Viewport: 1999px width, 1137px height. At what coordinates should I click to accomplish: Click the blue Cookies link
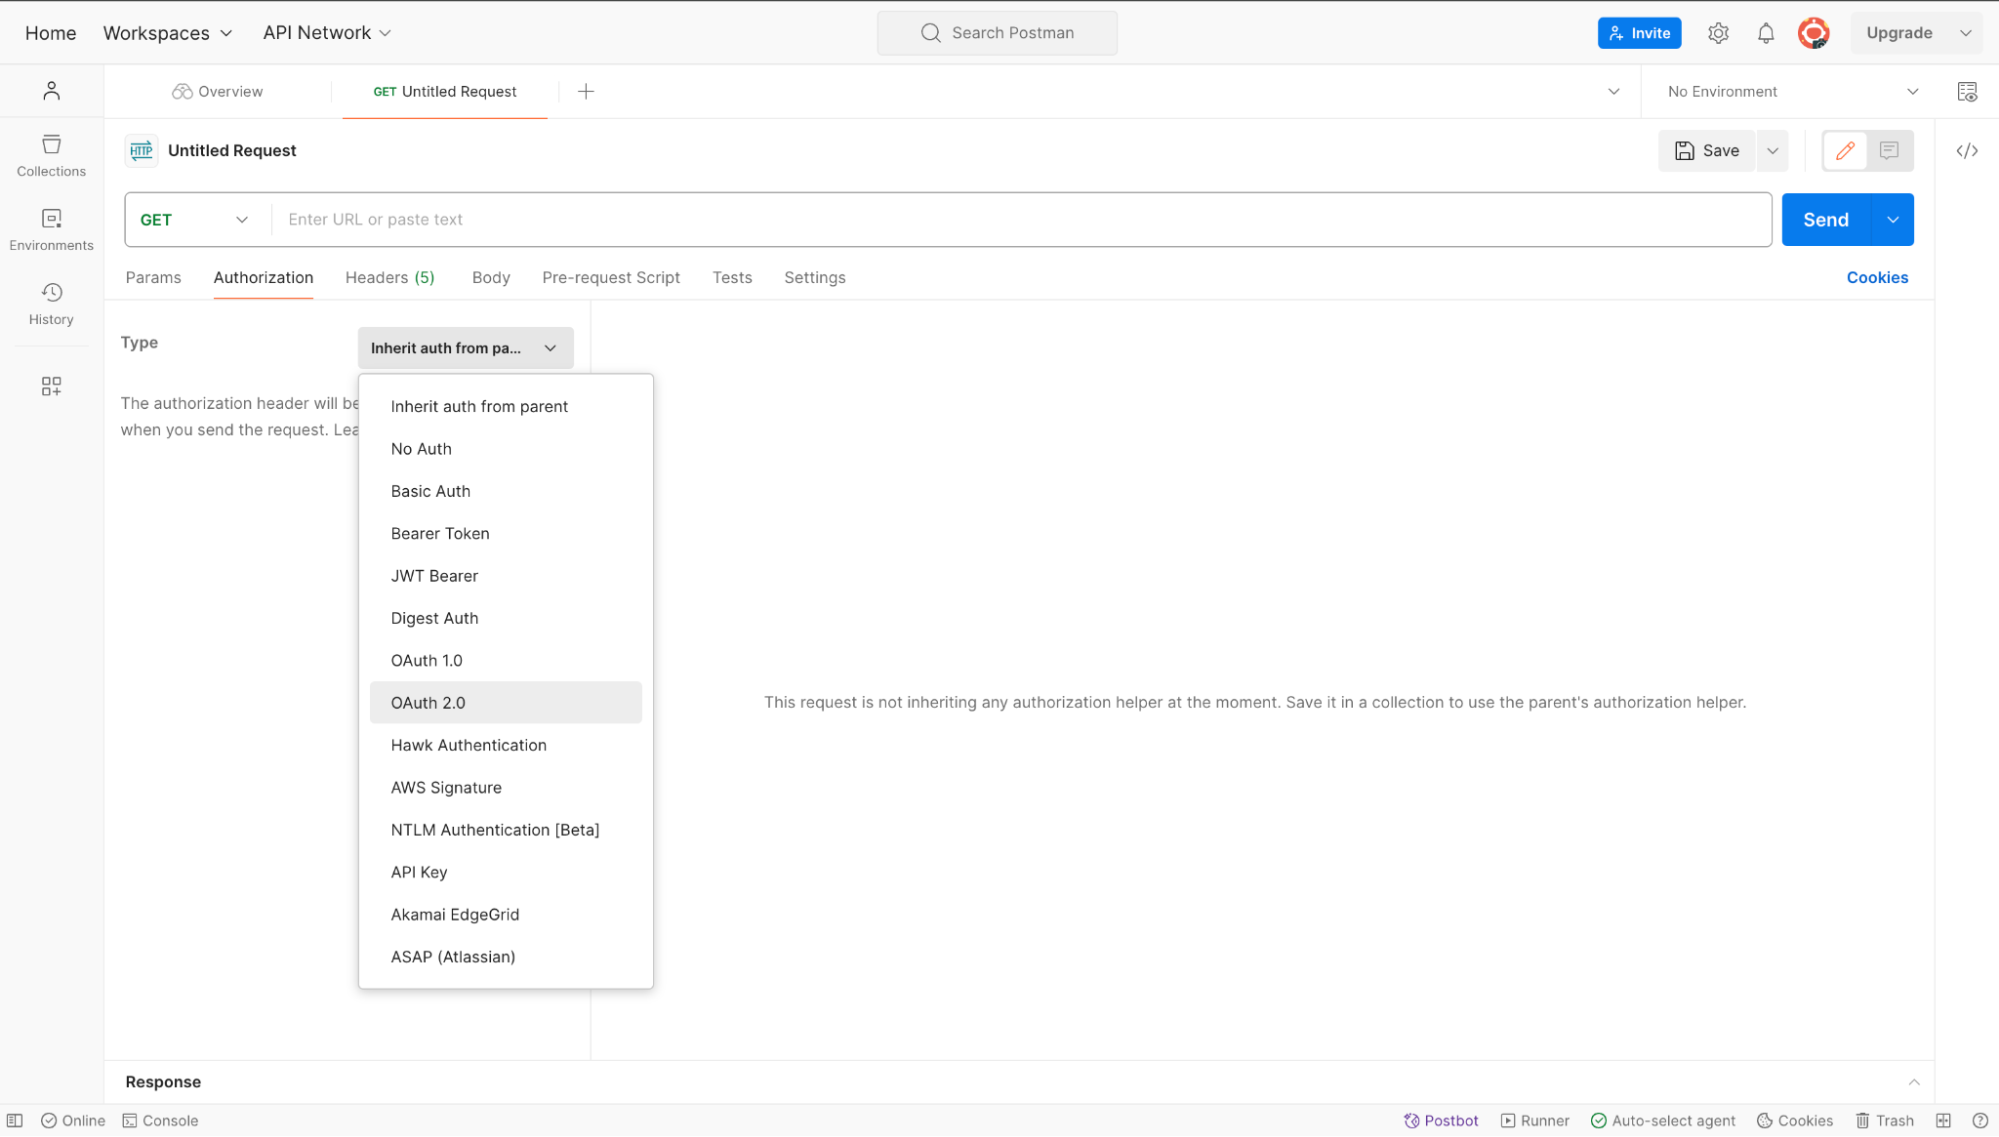point(1877,278)
